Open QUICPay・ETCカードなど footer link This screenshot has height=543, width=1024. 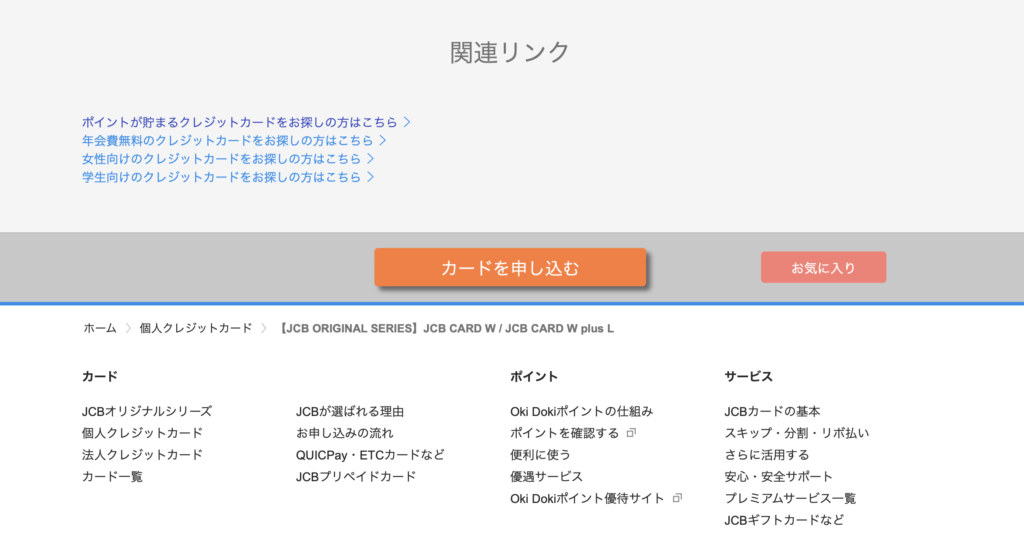[x=370, y=455]
